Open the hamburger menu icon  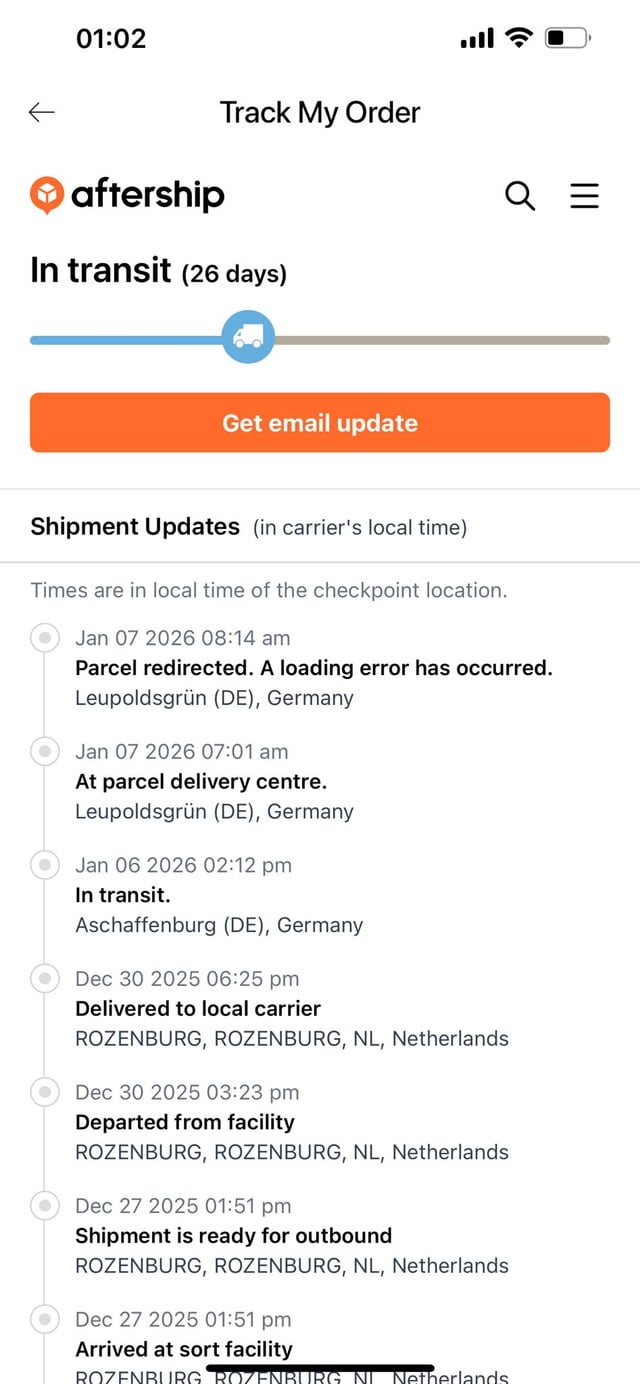click(584, 195)
